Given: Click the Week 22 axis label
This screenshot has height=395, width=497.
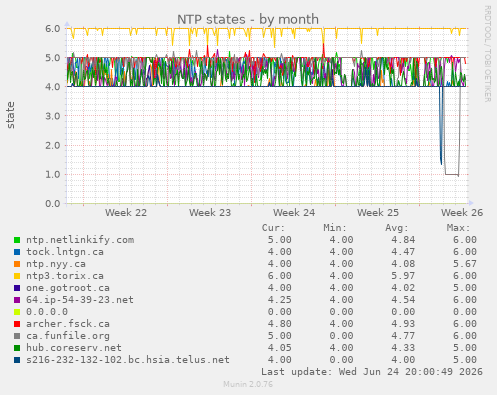Looking at the screenshot, I should coord(126,213).
